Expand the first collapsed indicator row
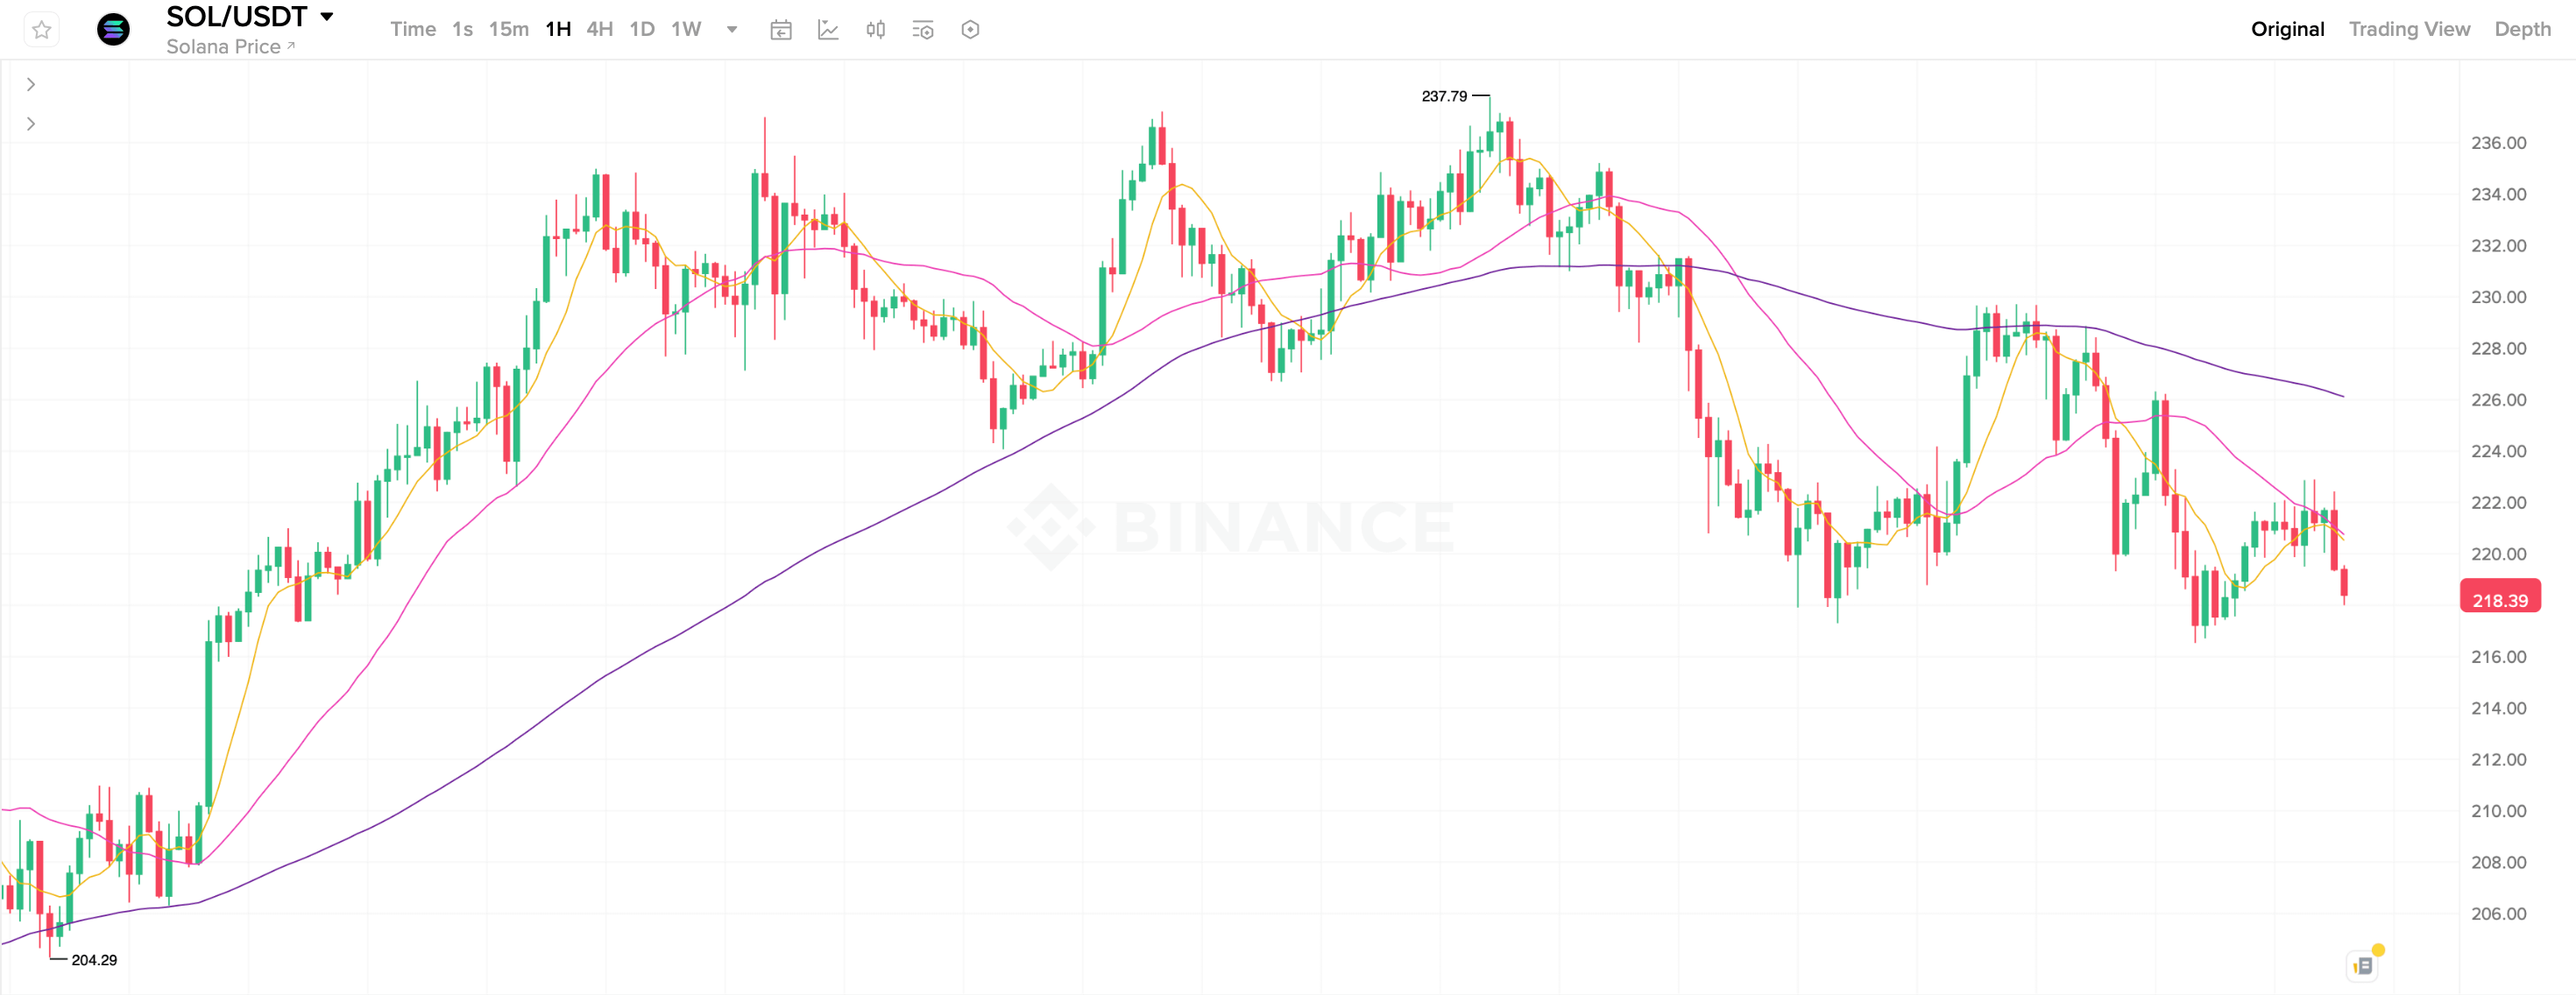This screenshot has width=2576, height=995. click(x=31, y=85)
